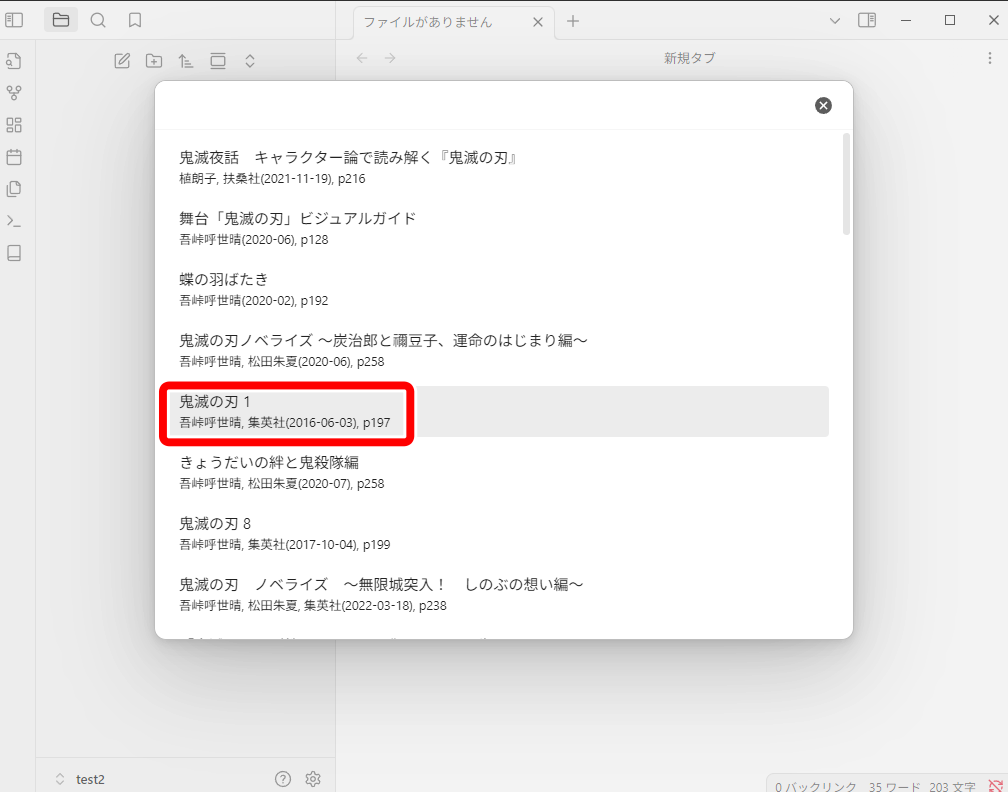The height and width of the screenshot is (792, 1008).
Task: Click the templates copy ribbon icon
Action: point(14,189)
